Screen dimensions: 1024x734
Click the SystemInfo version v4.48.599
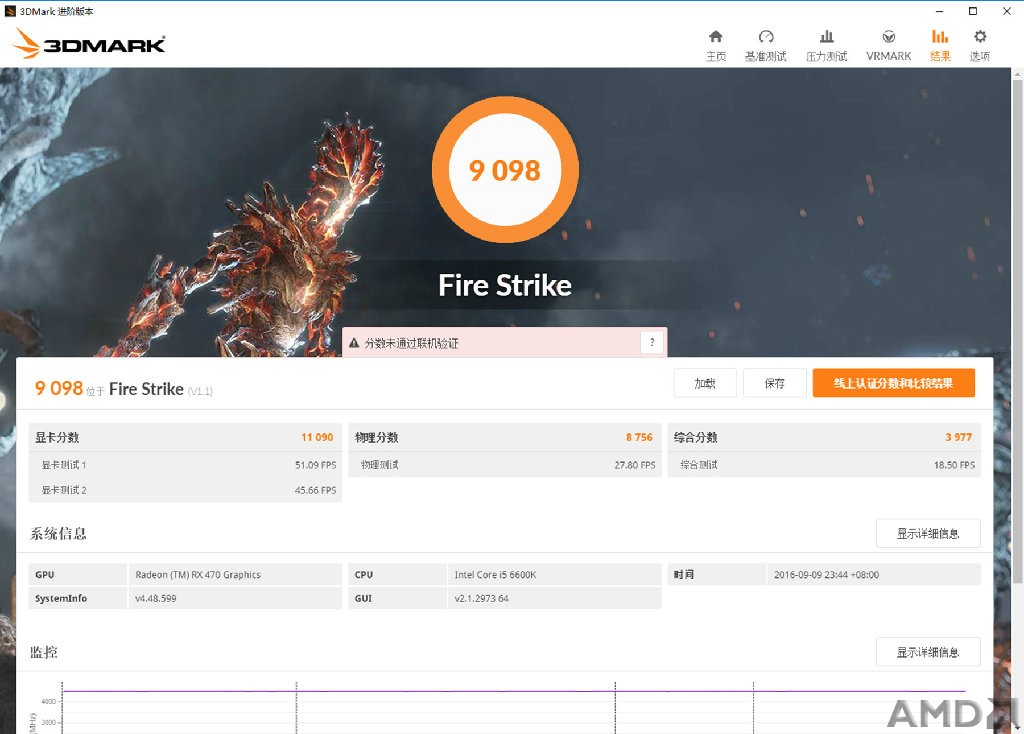(155, 598)
